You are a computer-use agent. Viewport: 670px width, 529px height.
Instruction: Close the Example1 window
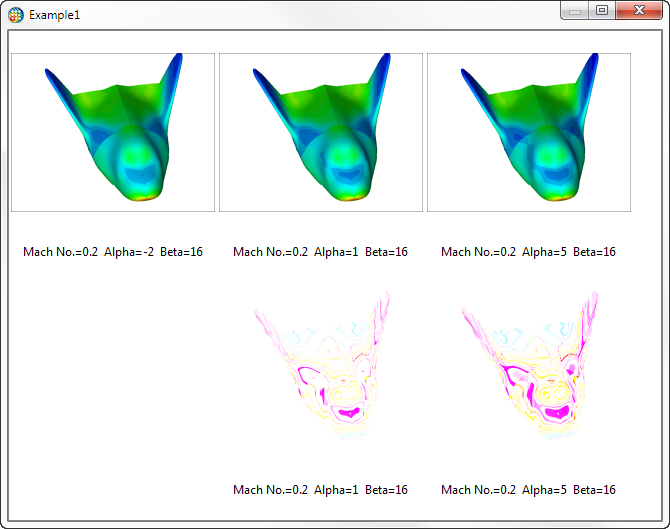pyautogui.click(x=639, y=11)
